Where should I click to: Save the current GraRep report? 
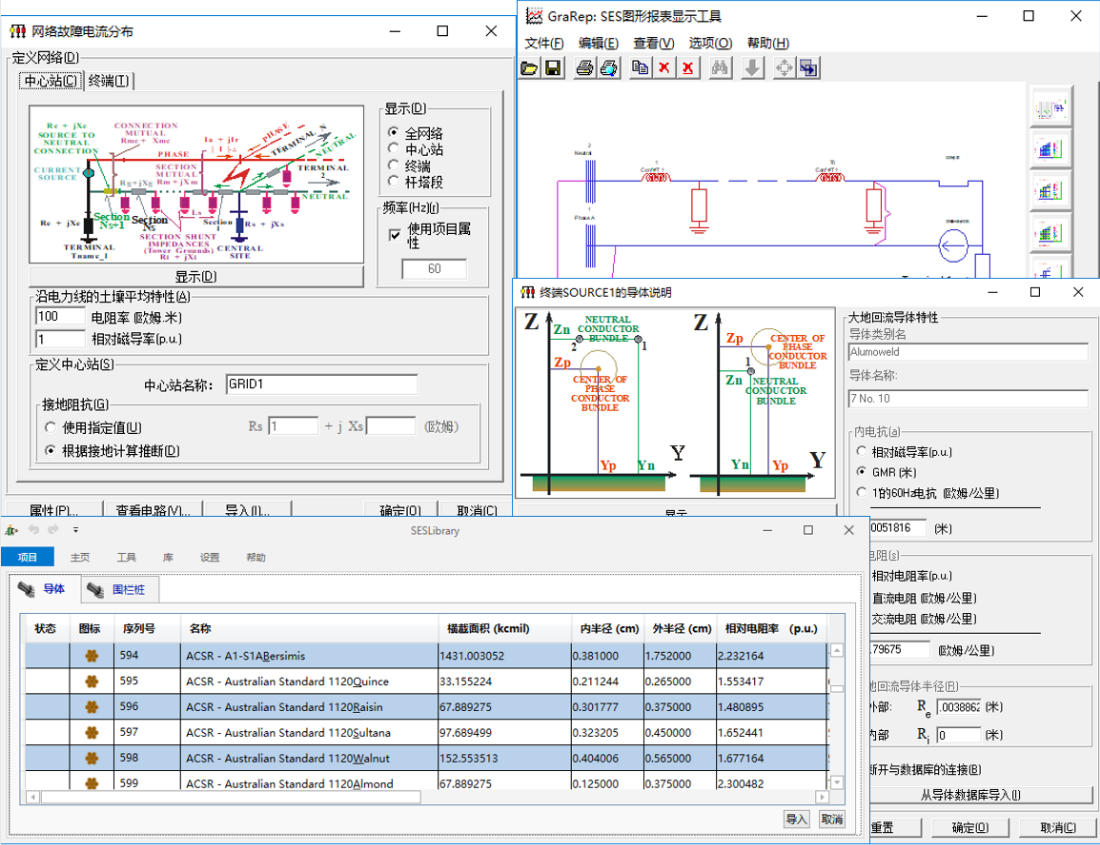tap(553, 68)
